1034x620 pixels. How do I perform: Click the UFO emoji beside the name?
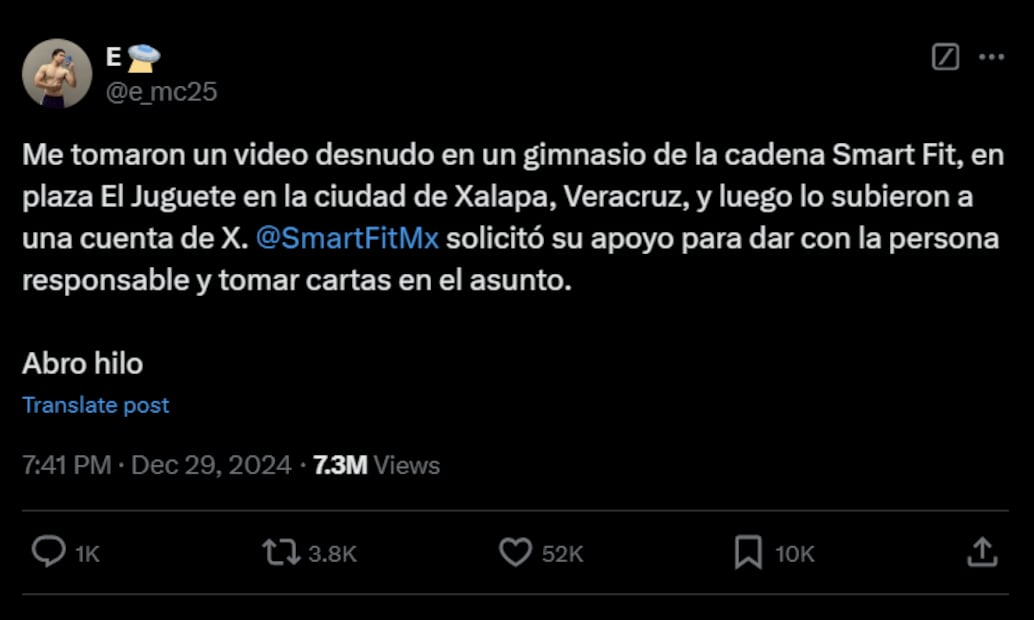(x=143, y=59)
